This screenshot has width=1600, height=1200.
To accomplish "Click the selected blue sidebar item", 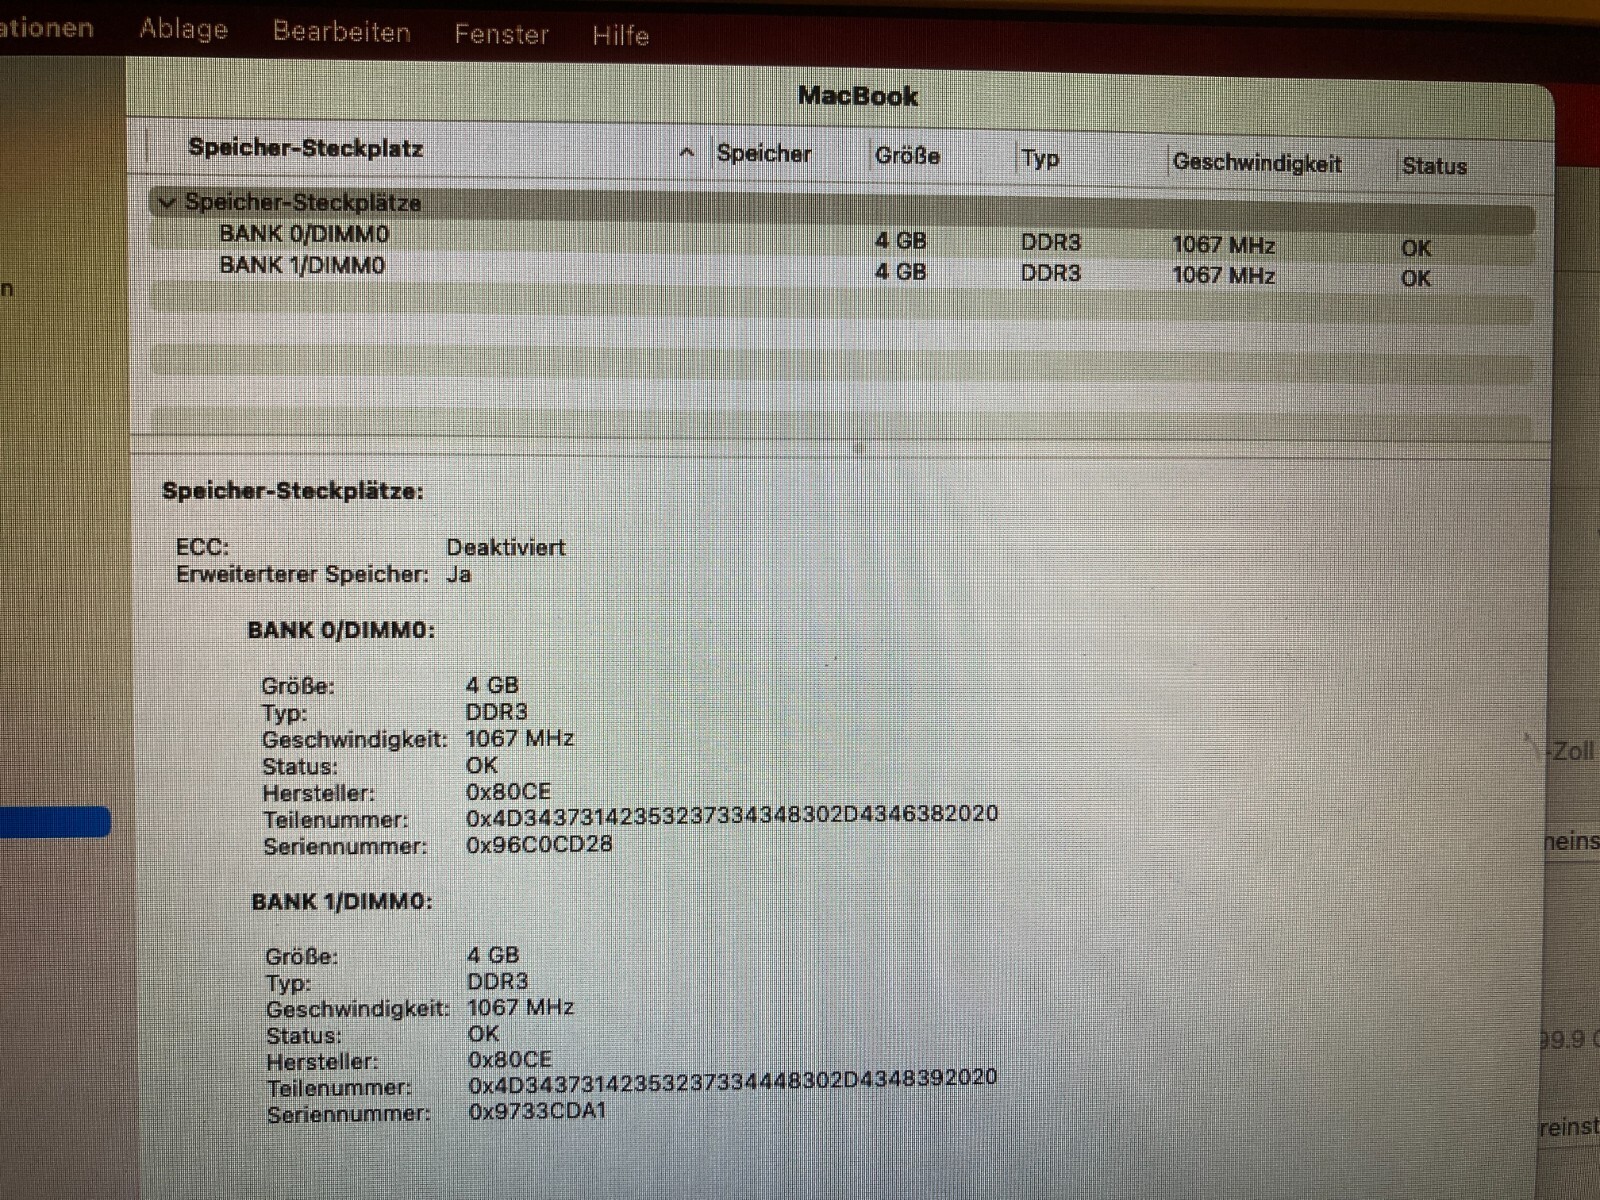I will pyautogui.click(x=55, y=822).
